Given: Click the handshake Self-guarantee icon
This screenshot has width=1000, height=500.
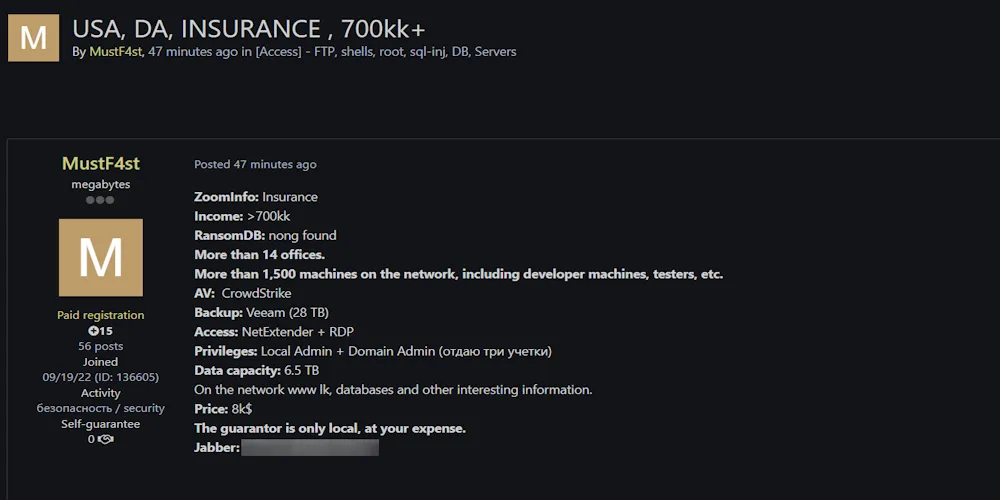Looking at the screenshot, I should point(105,439).
